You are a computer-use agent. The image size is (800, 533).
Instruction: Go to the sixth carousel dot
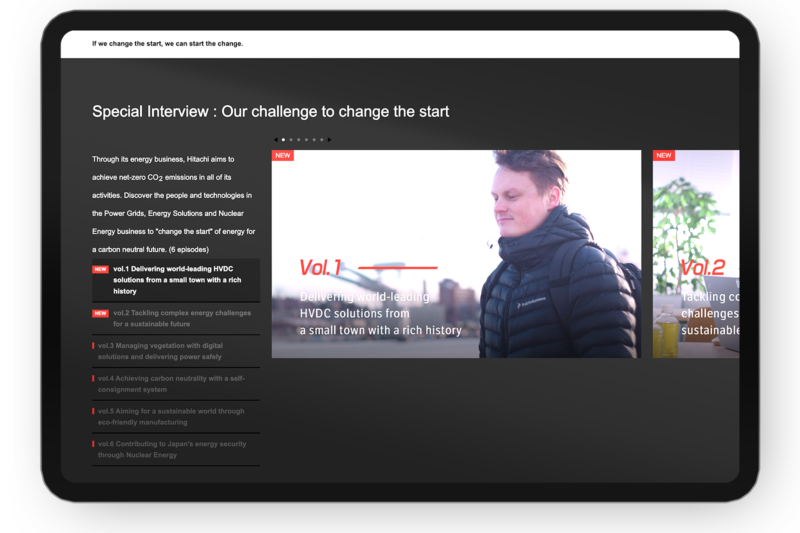tap(321, 140)
